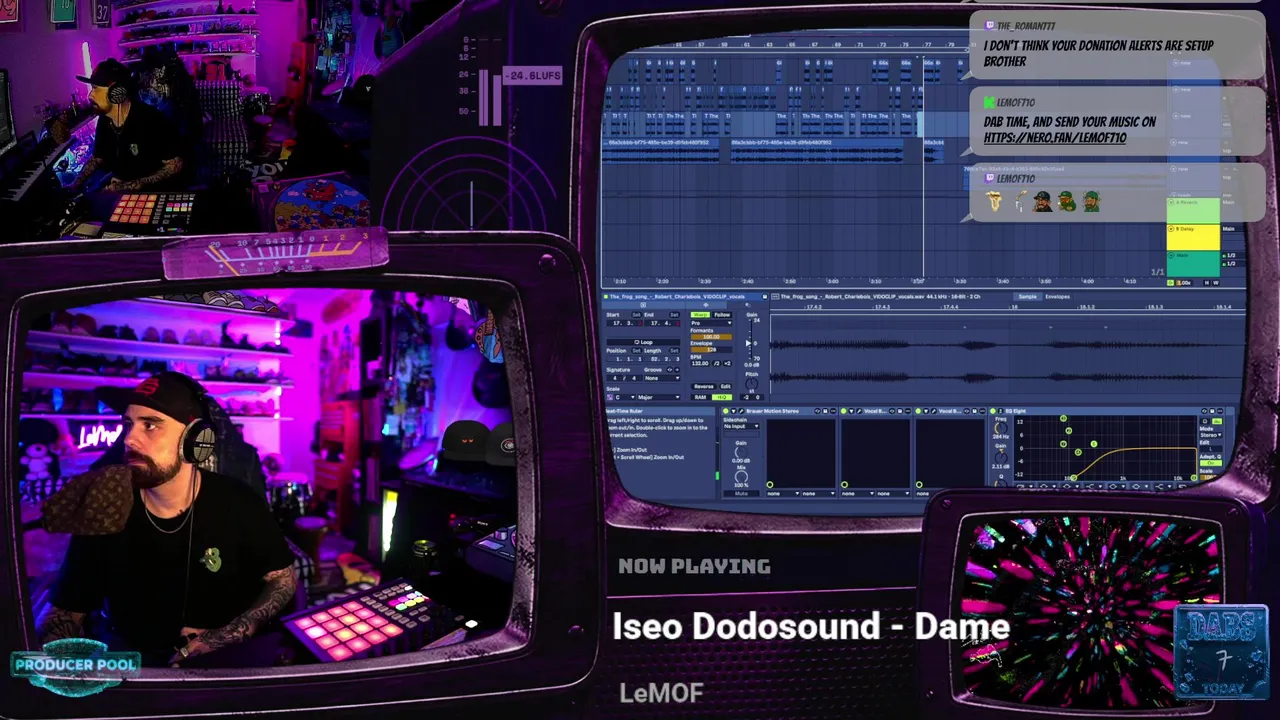Adjust the EQ Eight Gain knob

[x=1001, y=457]
